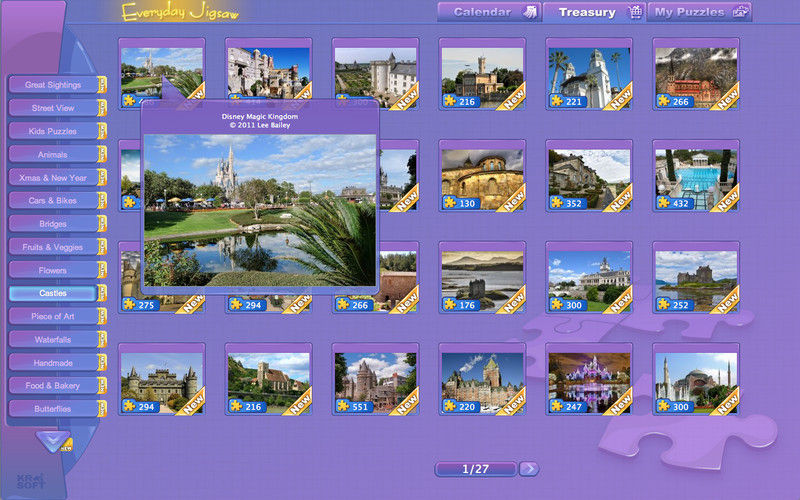Open the Handmade category
This screenshot has width=800, height=500.
coord(53,363)
